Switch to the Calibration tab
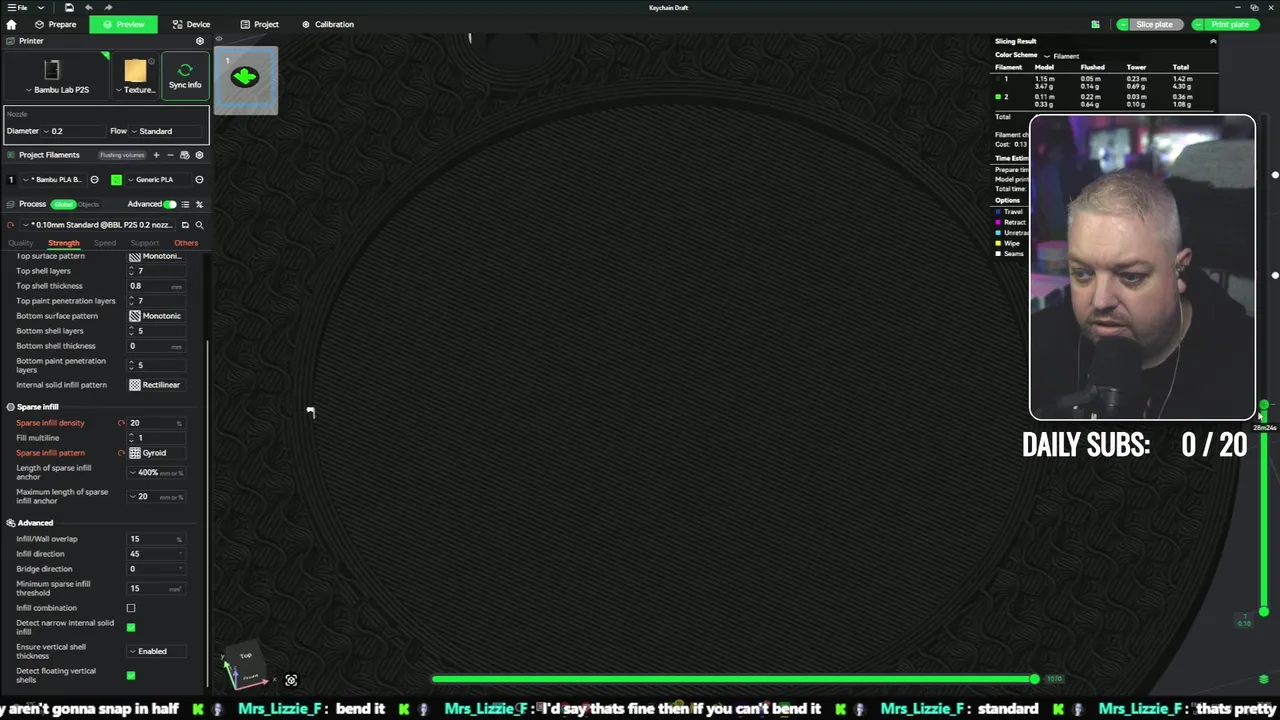 (x=328, y=24)
